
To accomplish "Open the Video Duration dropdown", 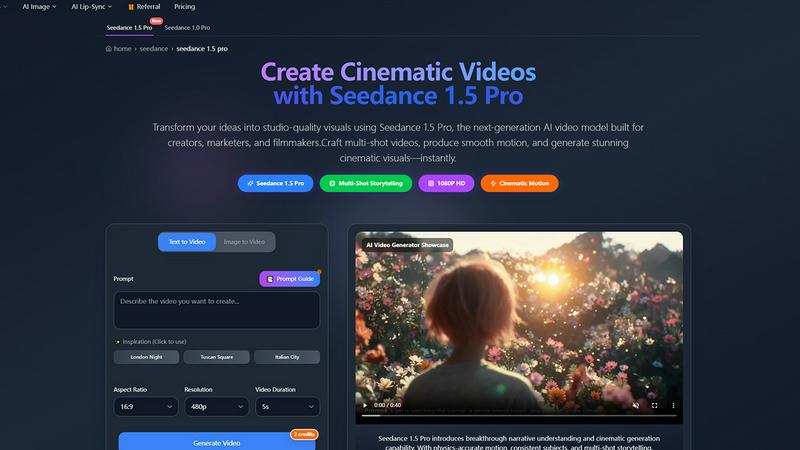I will 287,407.
